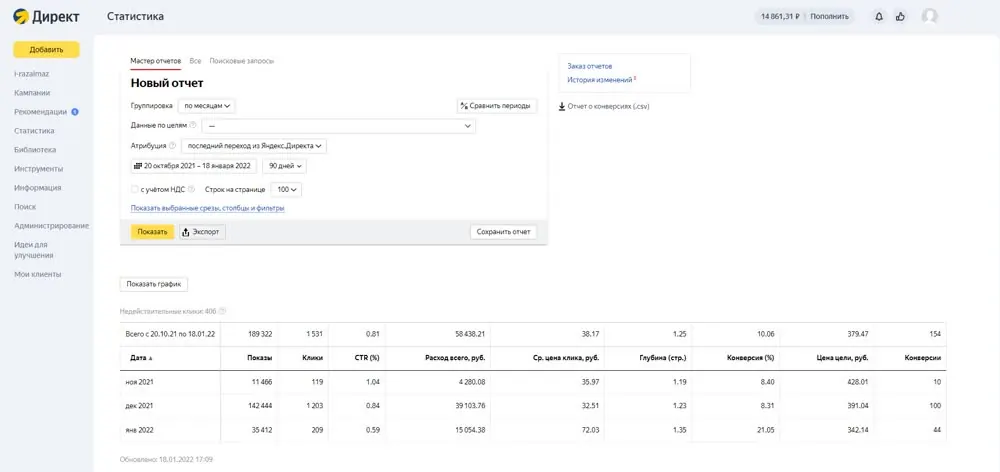Open Инструменты in the sidebar
This screenshot has width=1000, height=472.
pos(38,169)
